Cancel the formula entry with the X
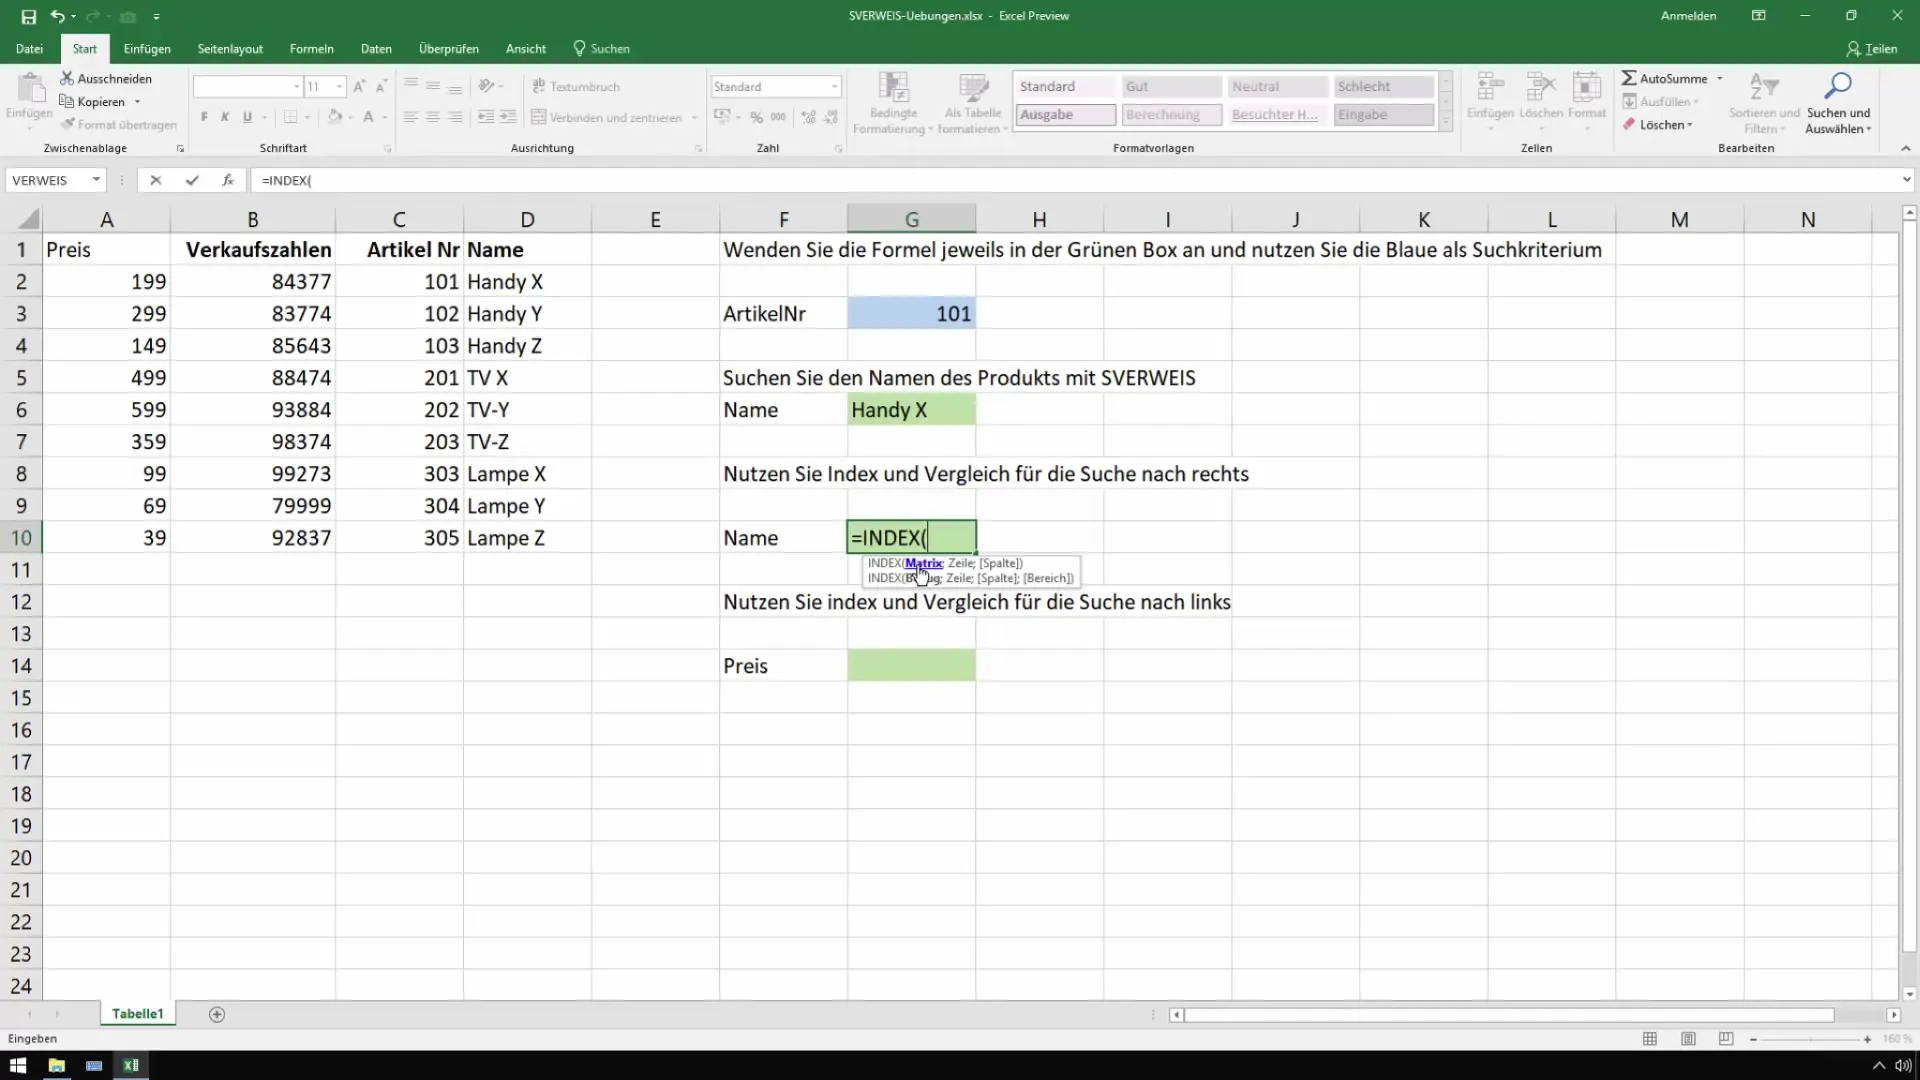Image resolution: width=1920 pixels, height=1080 pixels. (x=155, y=180)
